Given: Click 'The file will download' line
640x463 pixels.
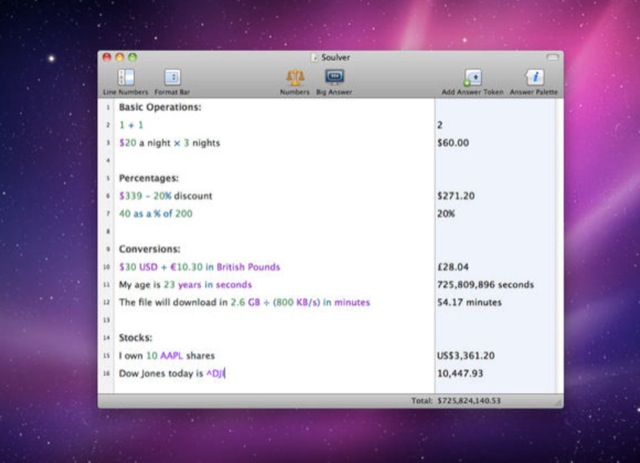Looking at the screenshot, I should pyautogui.click(x=244, y=303).
